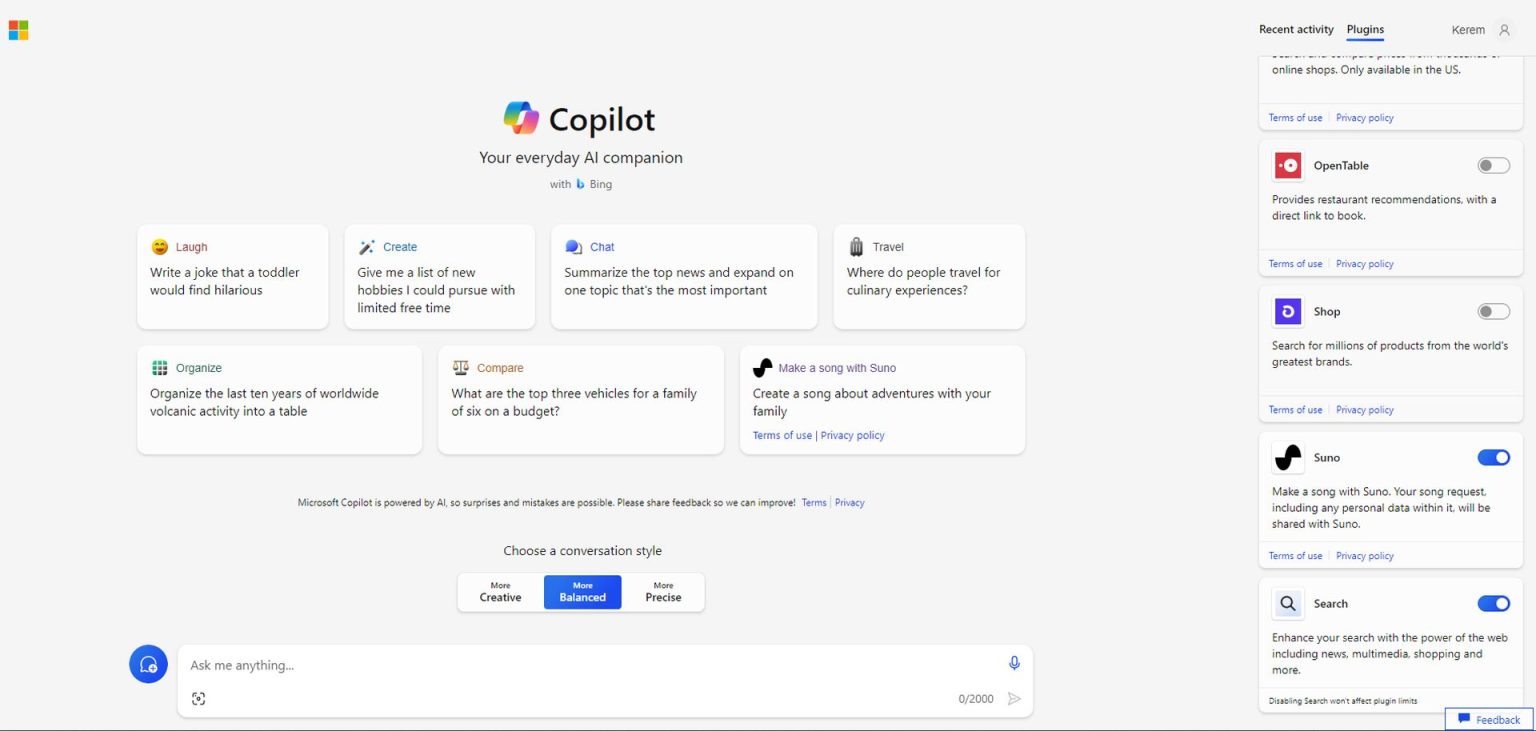Turn off the Search plugin toggle

[1493, 603]
